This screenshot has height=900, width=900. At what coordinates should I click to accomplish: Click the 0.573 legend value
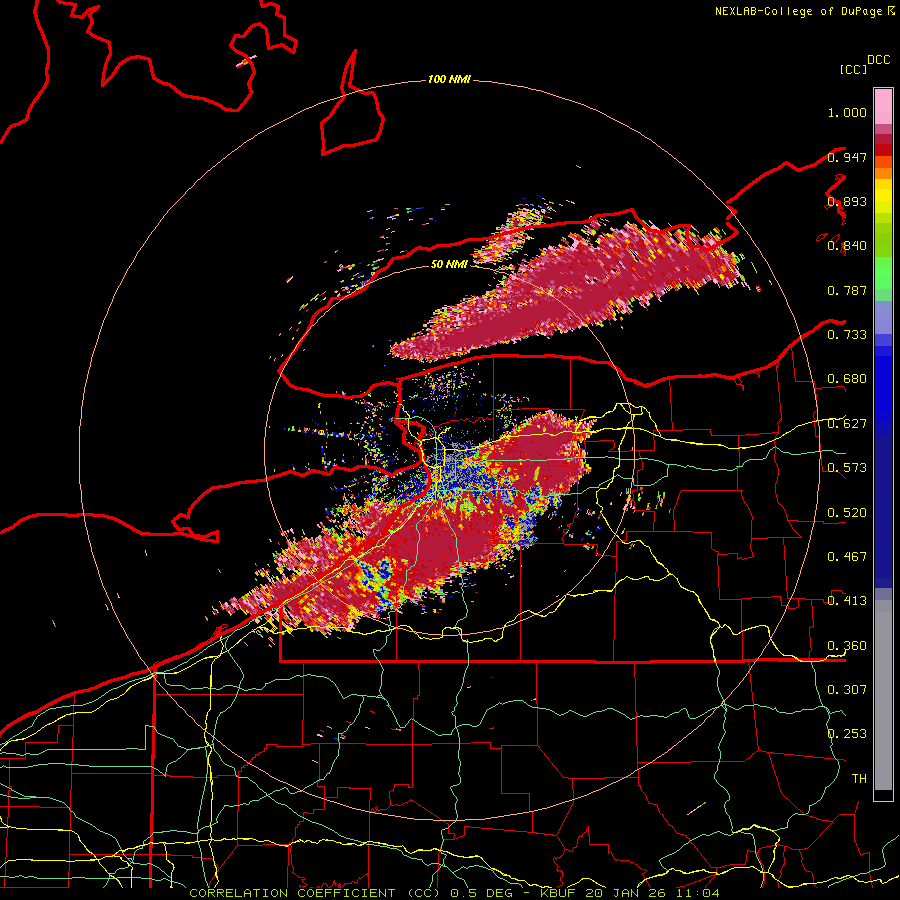point(847,468)
